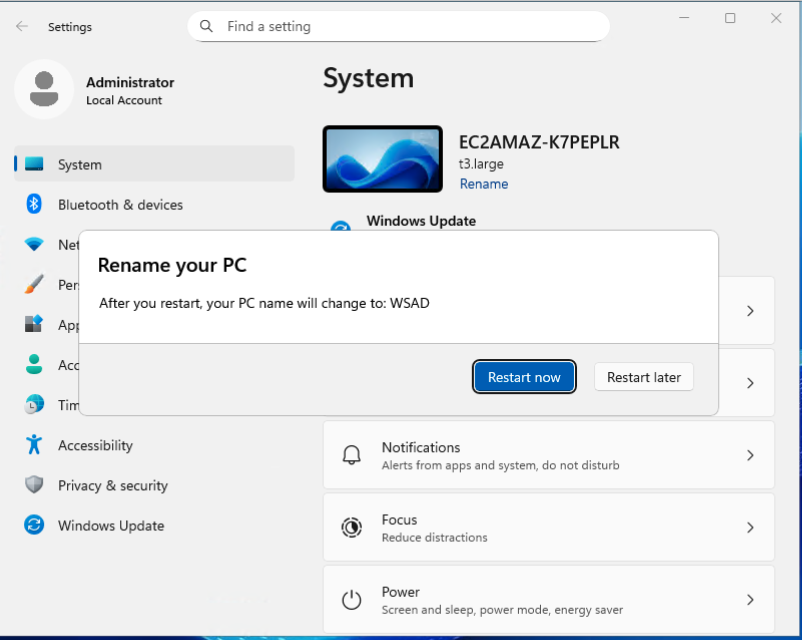Click the Windows Update sync icon in sidebar

click(34, 525)
